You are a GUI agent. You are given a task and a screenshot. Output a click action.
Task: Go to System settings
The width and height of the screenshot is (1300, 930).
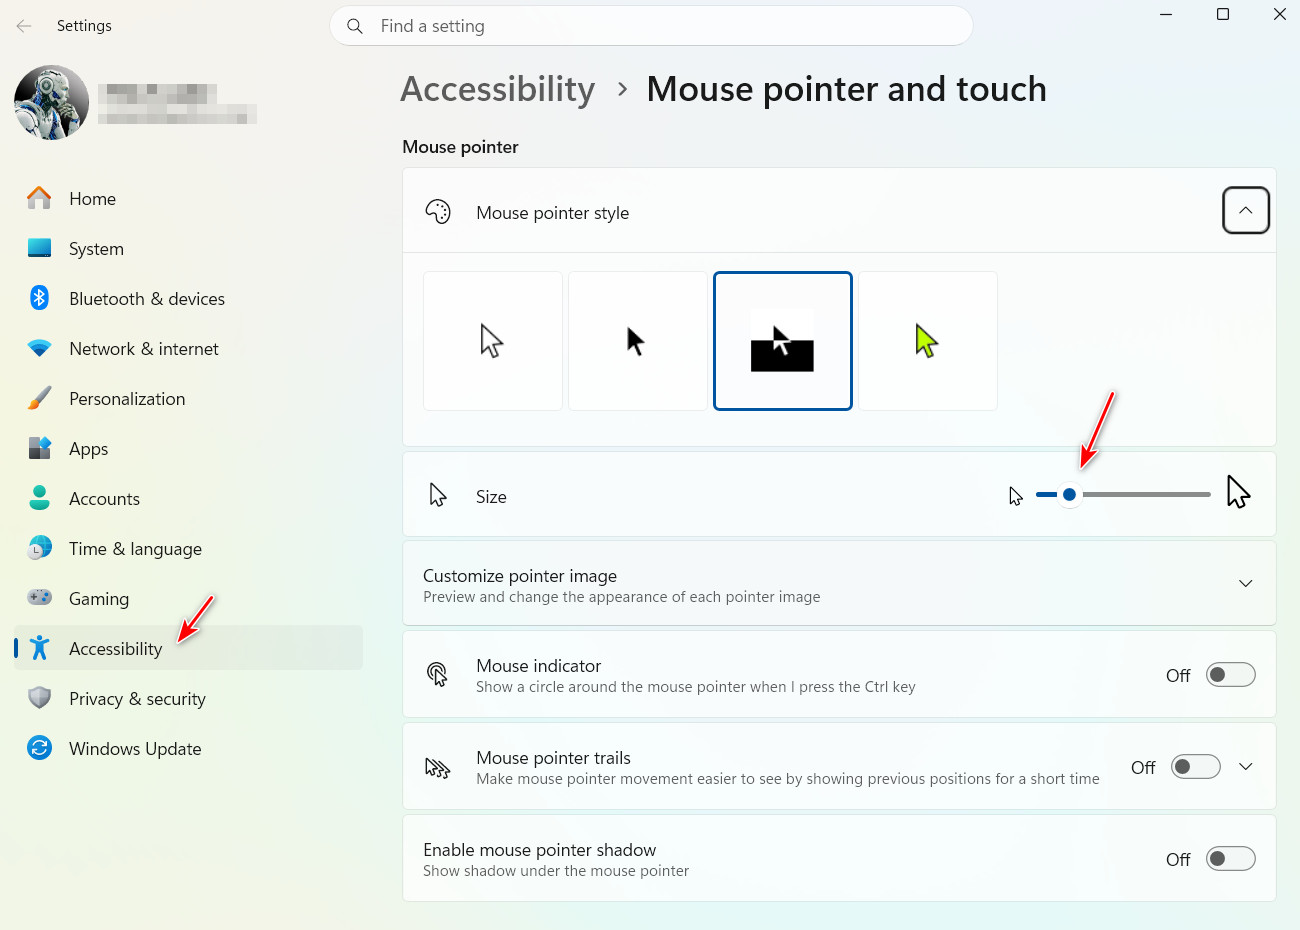(x=188, y=248)
